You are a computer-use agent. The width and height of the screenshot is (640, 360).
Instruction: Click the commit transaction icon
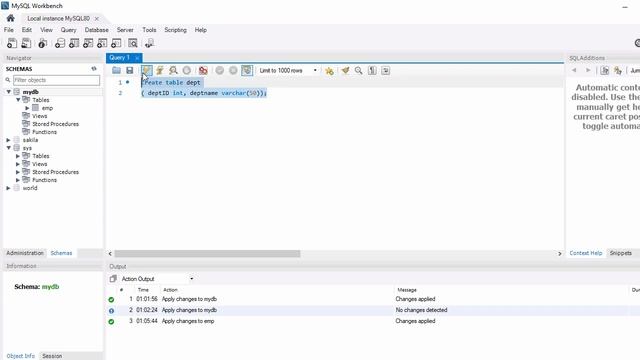220,71
